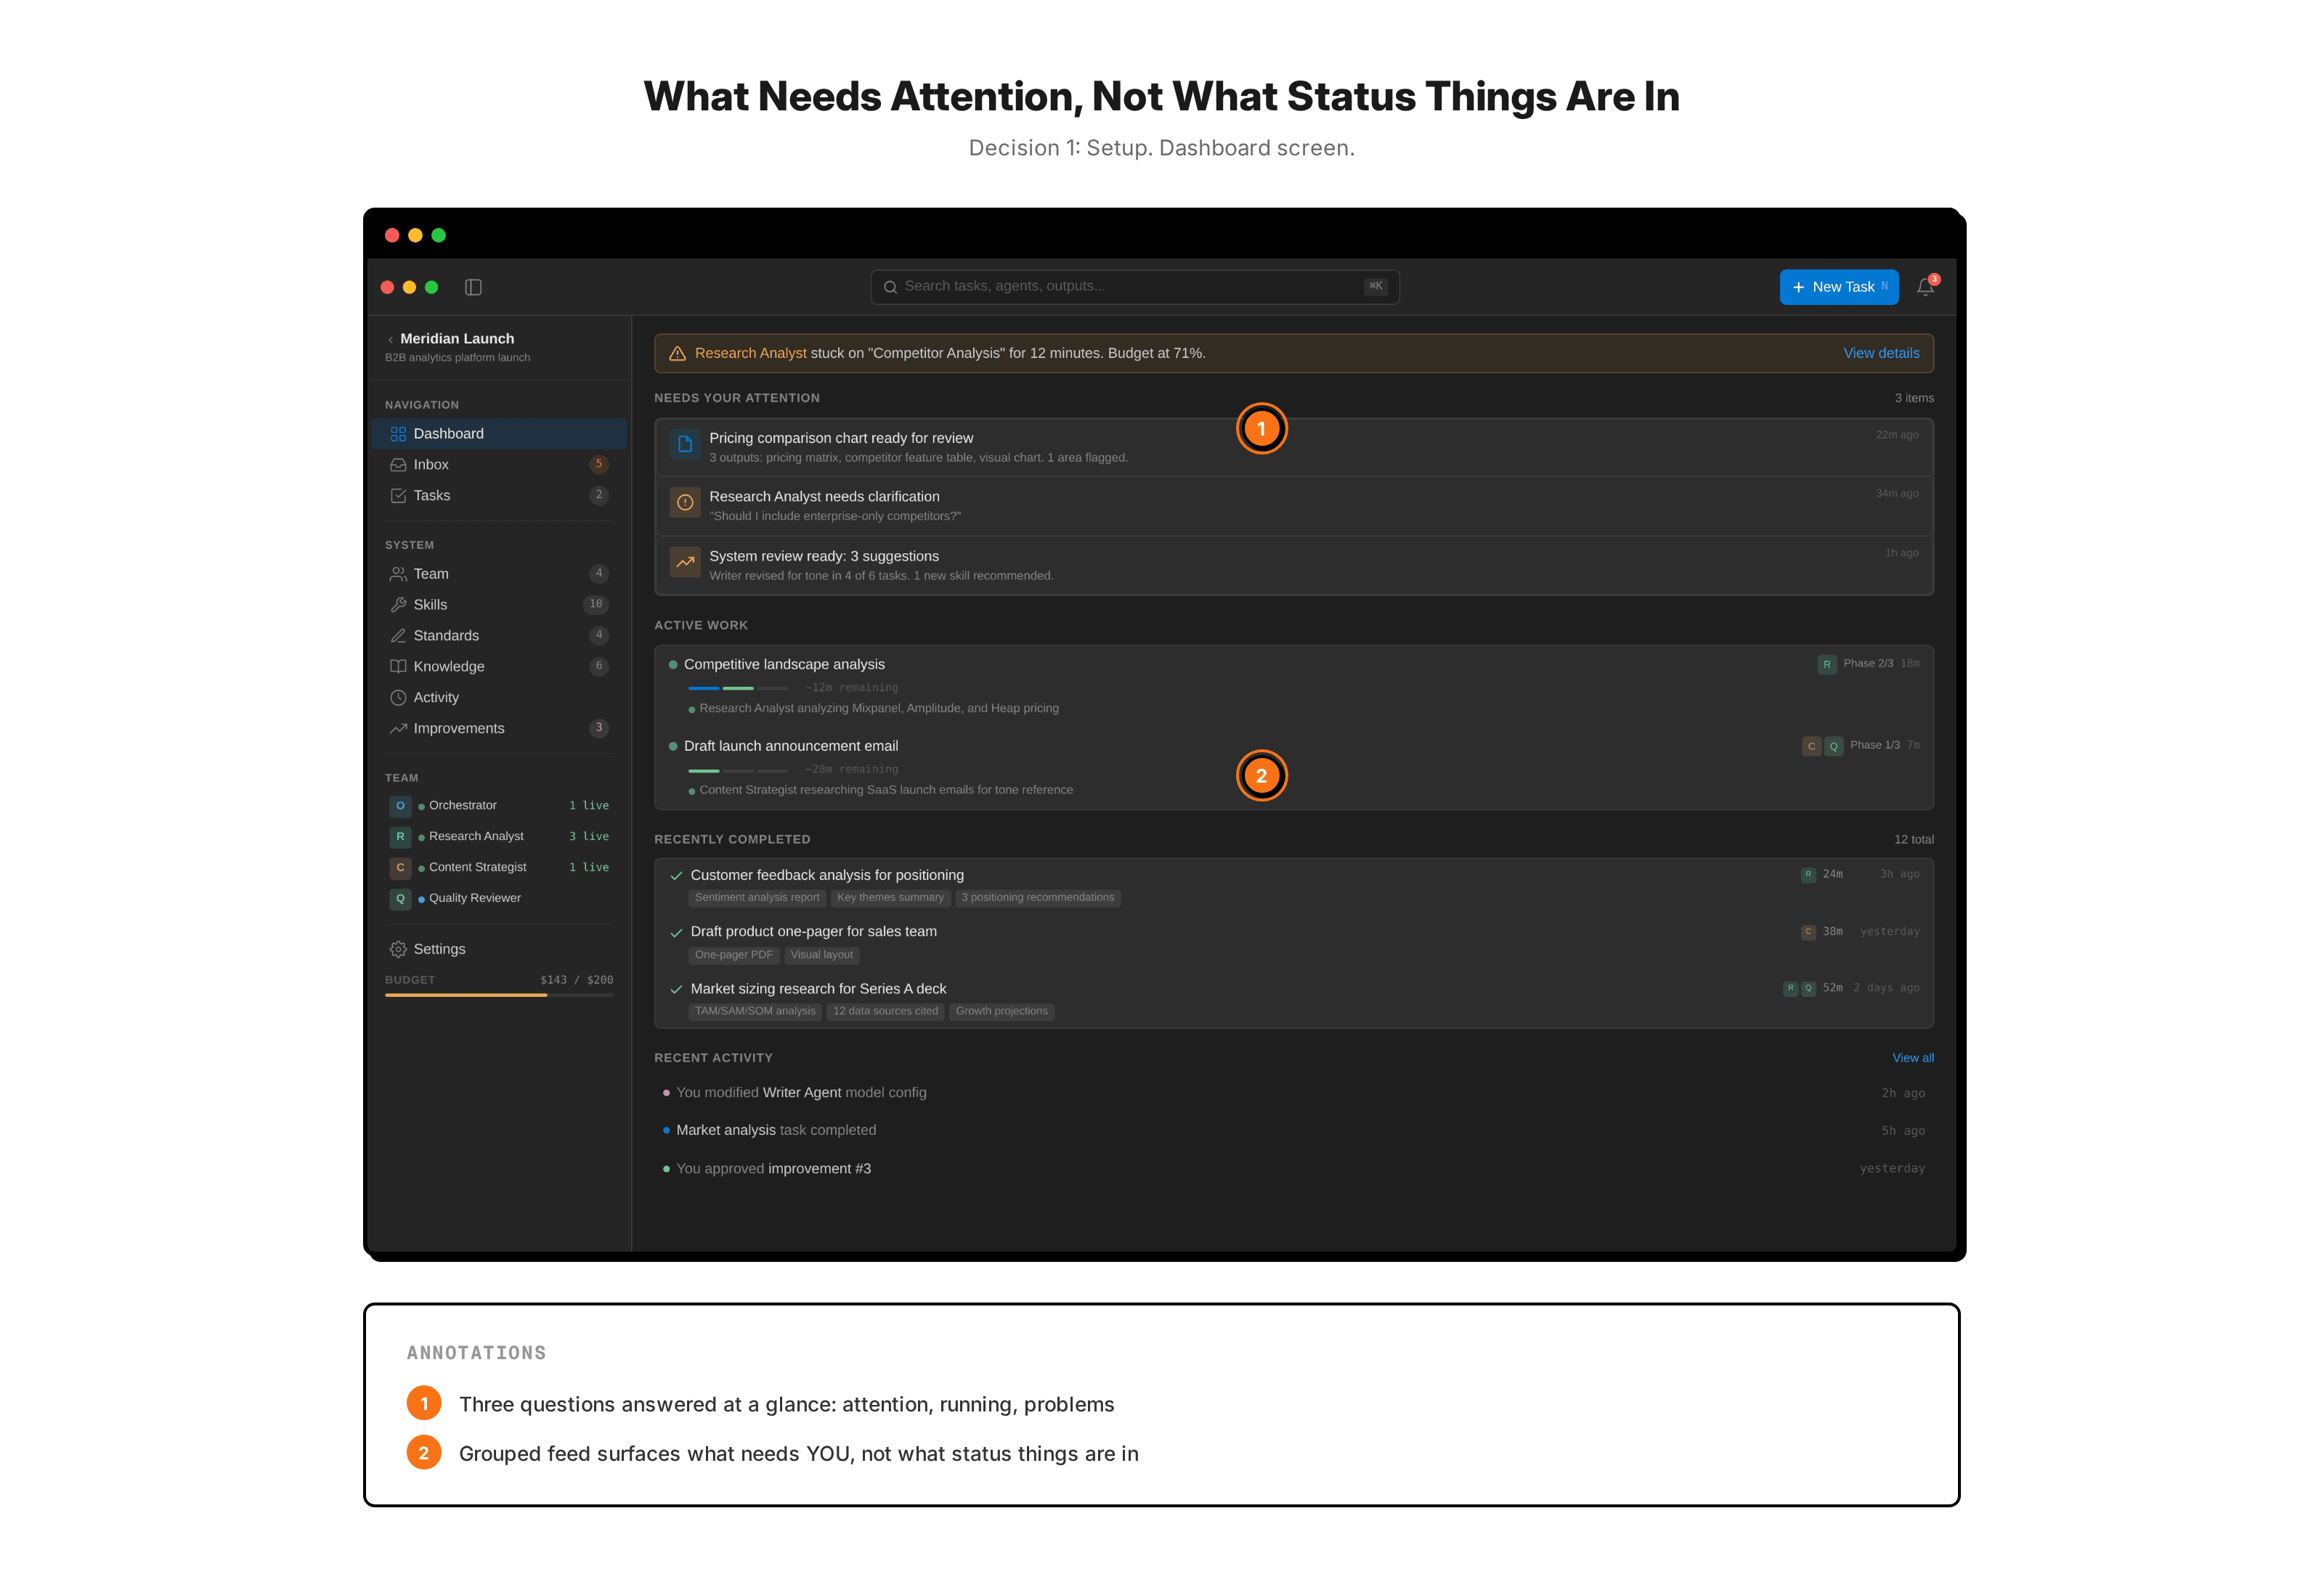Click progress bar of Draft launch announcement email
This screenshot has height=1577, width=2324.
(738, 771)
